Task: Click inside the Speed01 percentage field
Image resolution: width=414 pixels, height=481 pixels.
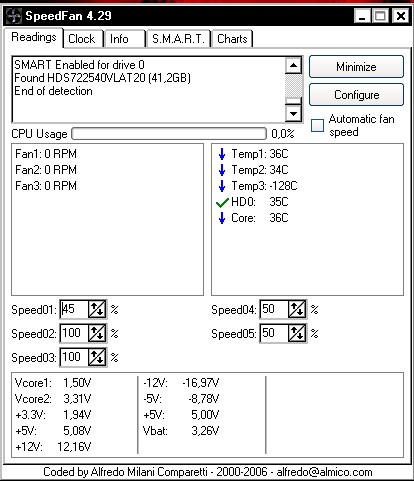Action: coord(75,309)
